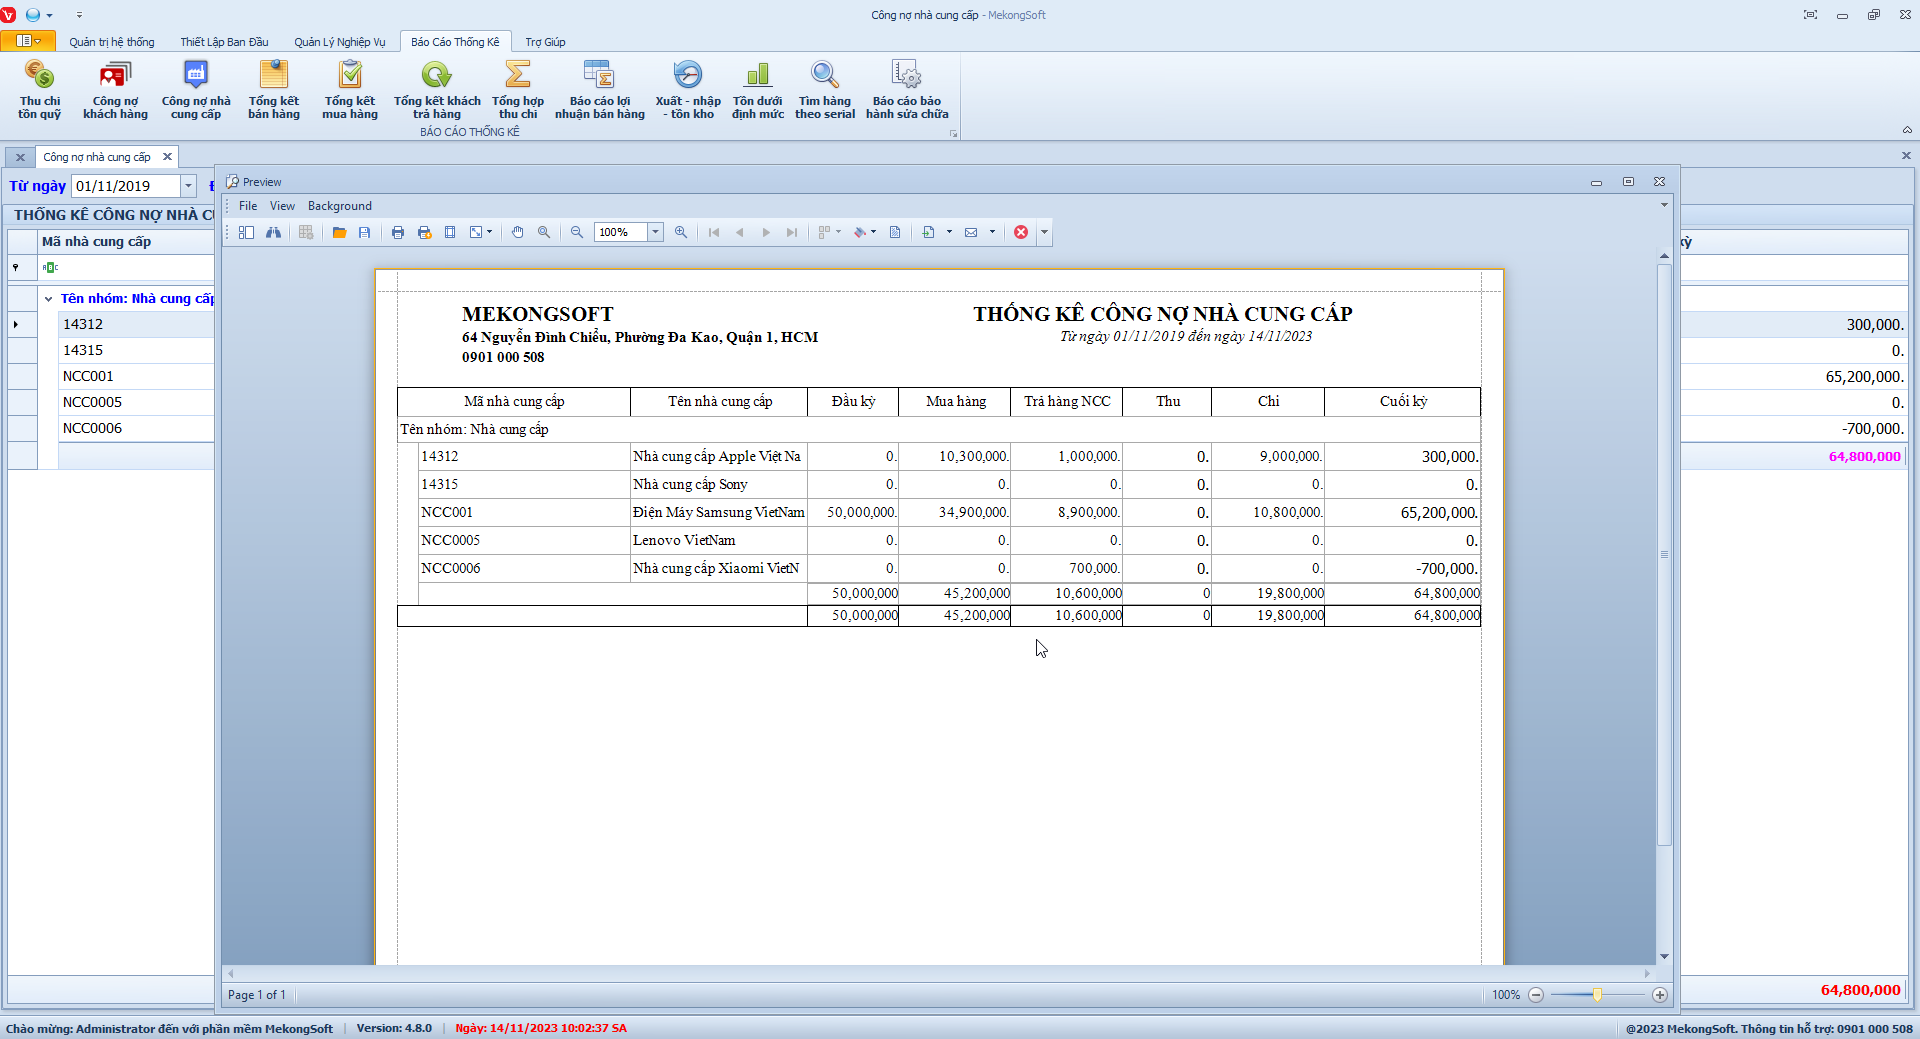
Task: Open the Thu chi tồn quỹ report
Action: pos(39,89)
